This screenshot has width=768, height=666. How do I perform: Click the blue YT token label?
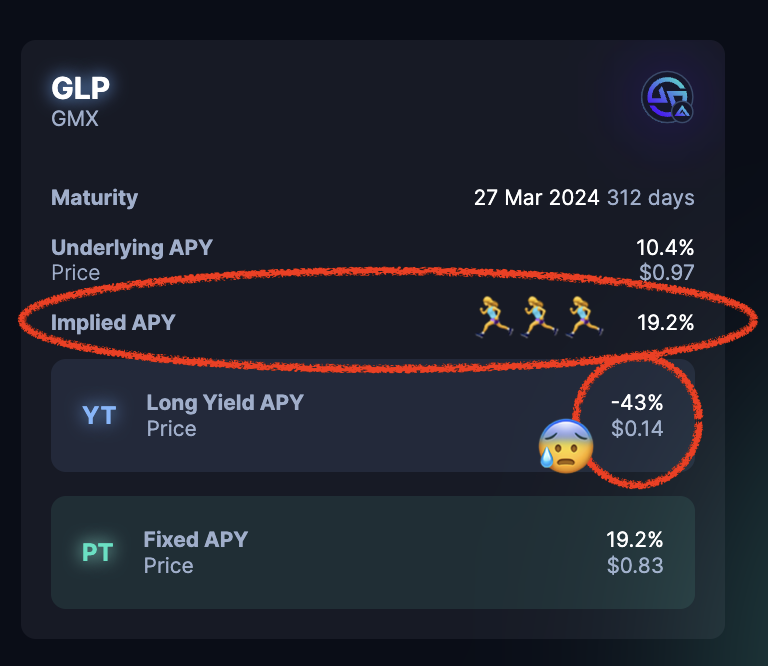pos(99,415)
